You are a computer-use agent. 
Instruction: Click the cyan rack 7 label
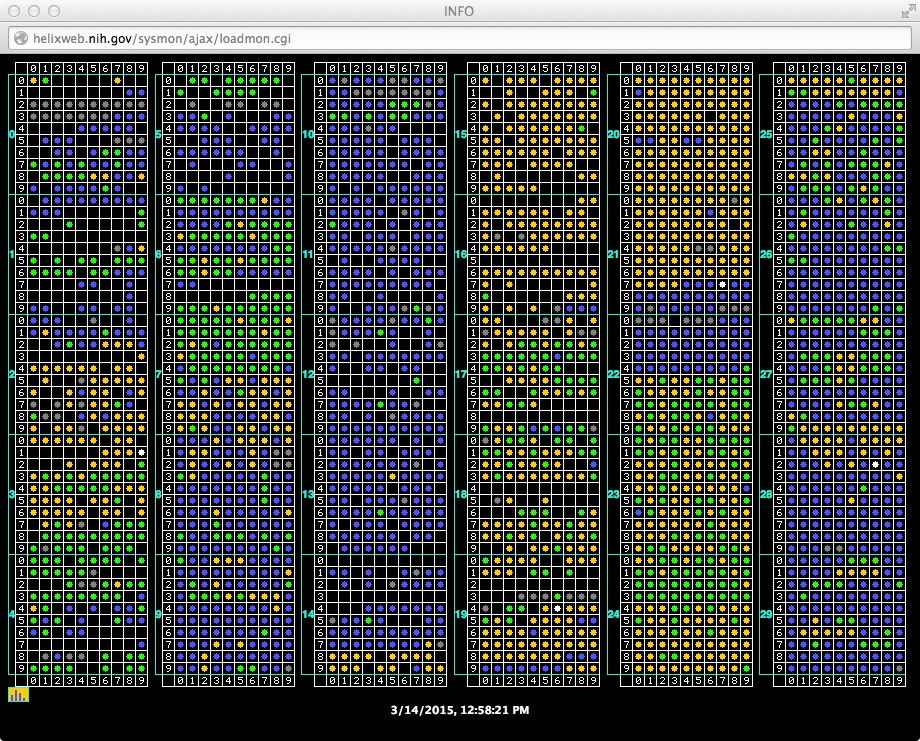pos(158,374)
